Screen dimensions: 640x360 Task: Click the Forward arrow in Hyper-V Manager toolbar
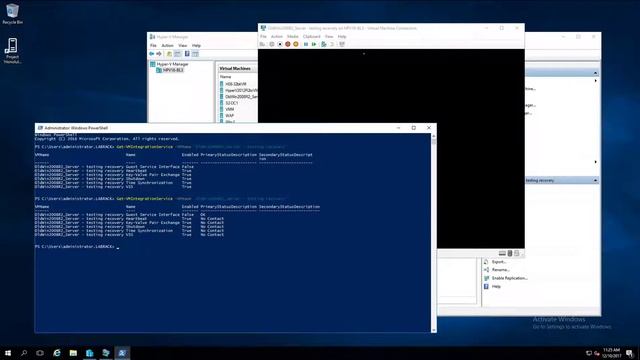[159, 54]
